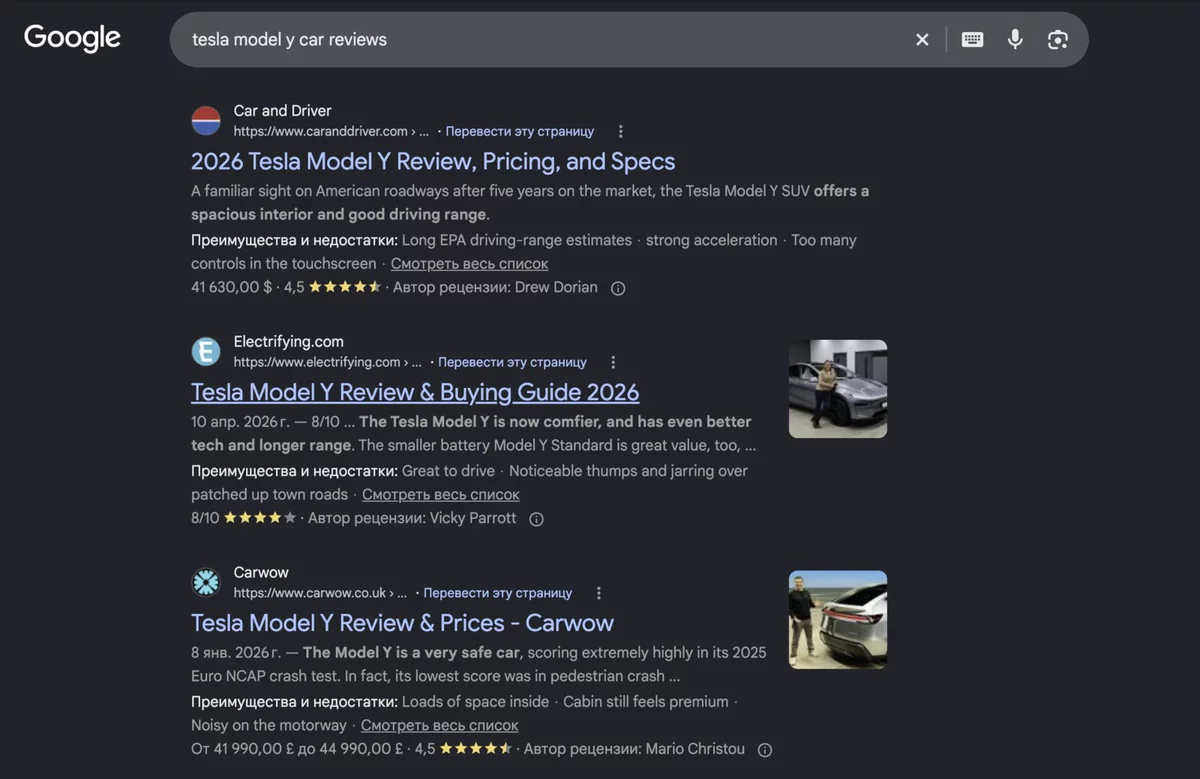Viewport: 1200px width, 779px height.
Task: Click the Car and Driver site name
Action: (x=282, y=111)
